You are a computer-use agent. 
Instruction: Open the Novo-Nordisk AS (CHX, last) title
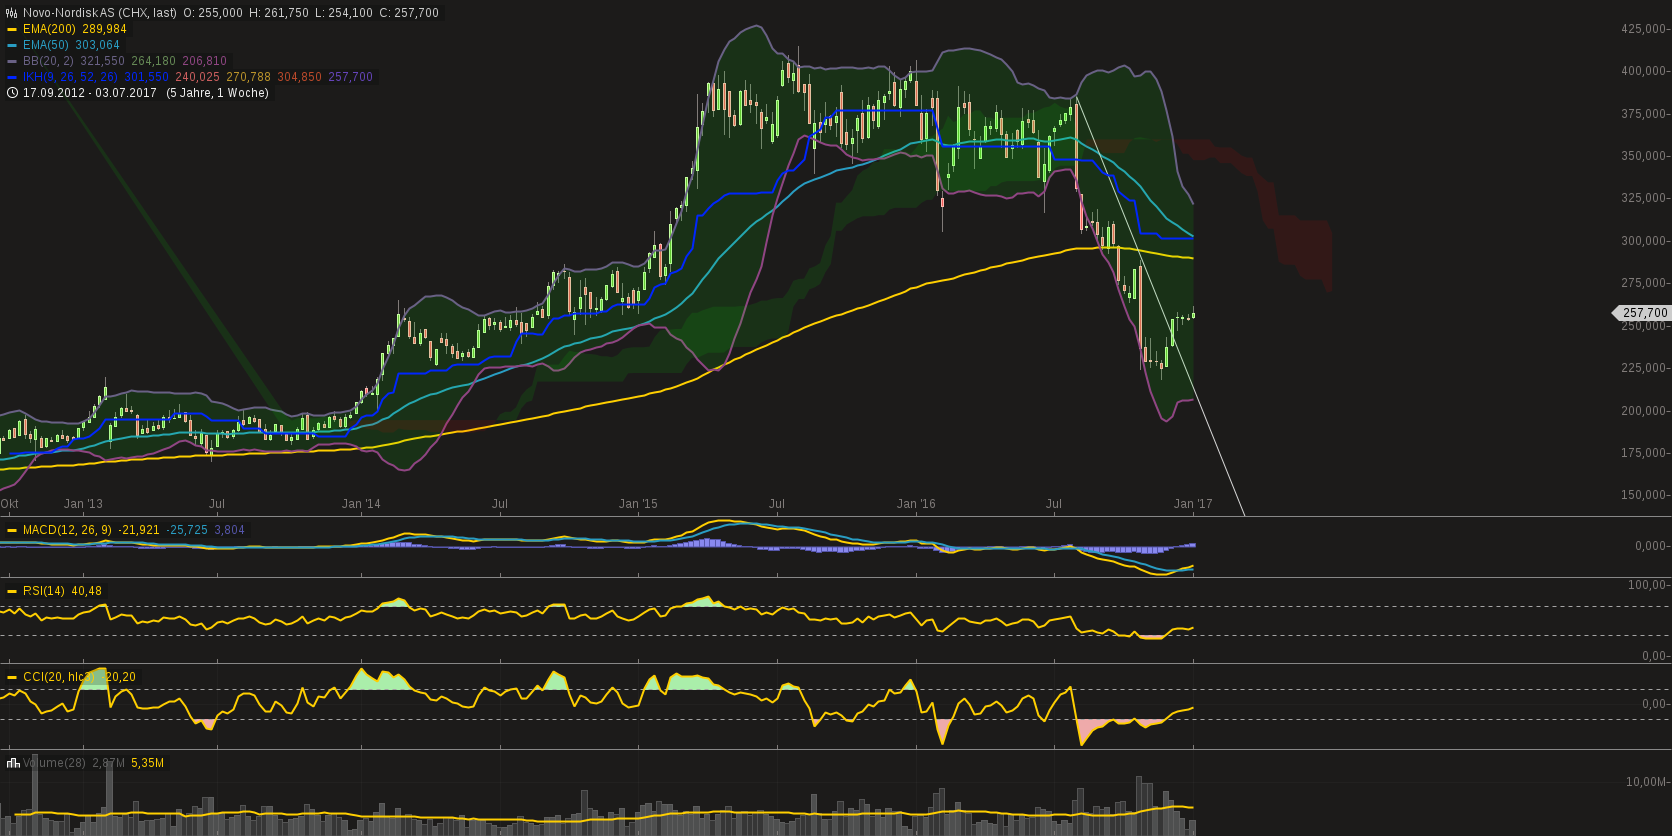100,13
